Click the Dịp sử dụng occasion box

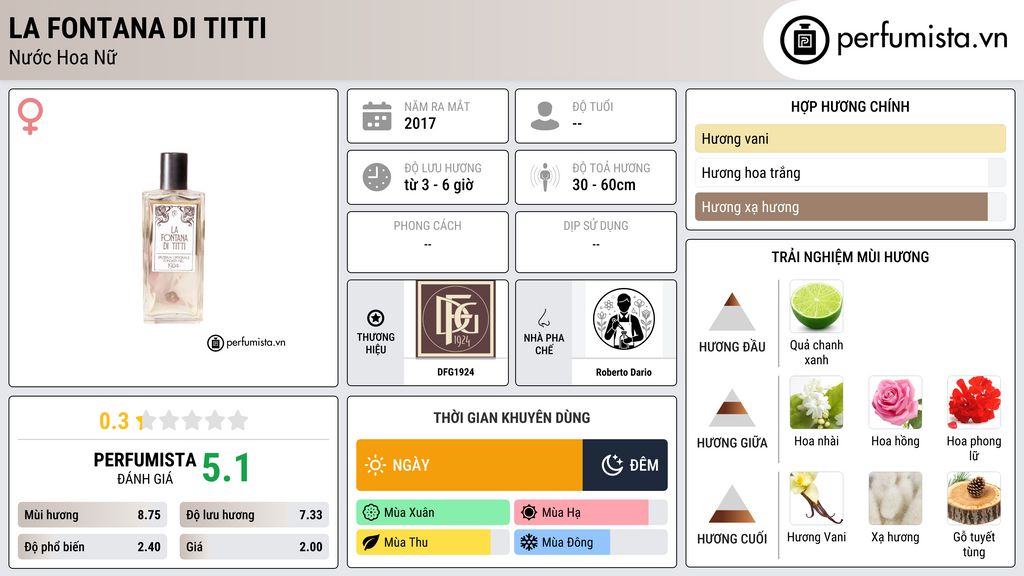tap(596, 242)
